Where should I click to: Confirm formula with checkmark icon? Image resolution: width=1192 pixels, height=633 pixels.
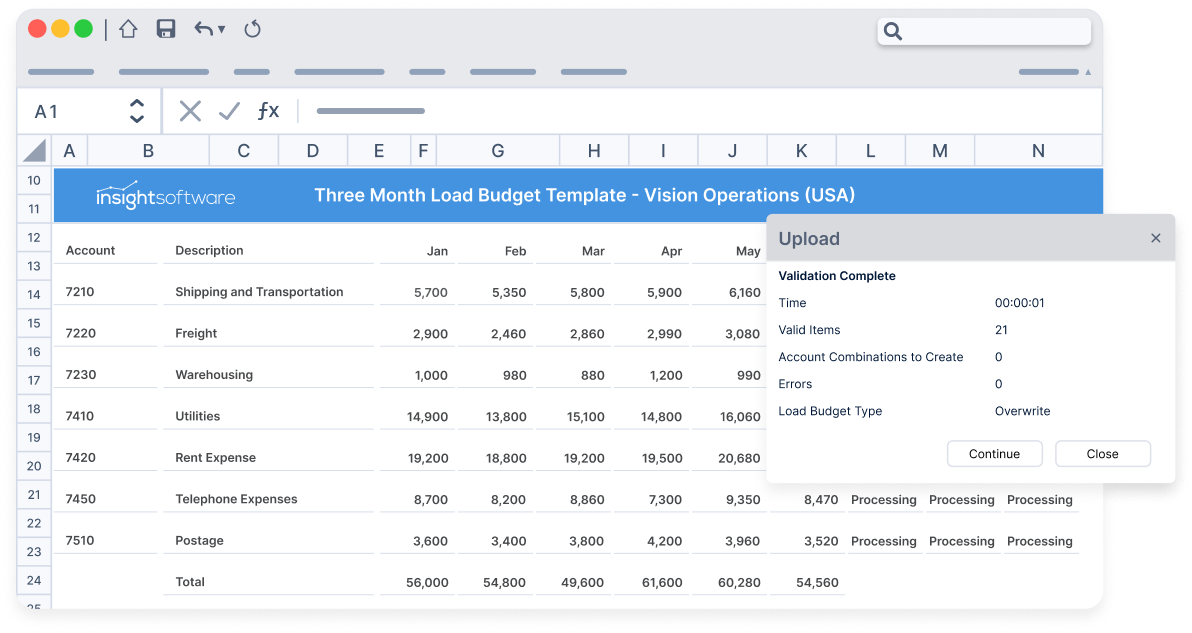point(229,111)
